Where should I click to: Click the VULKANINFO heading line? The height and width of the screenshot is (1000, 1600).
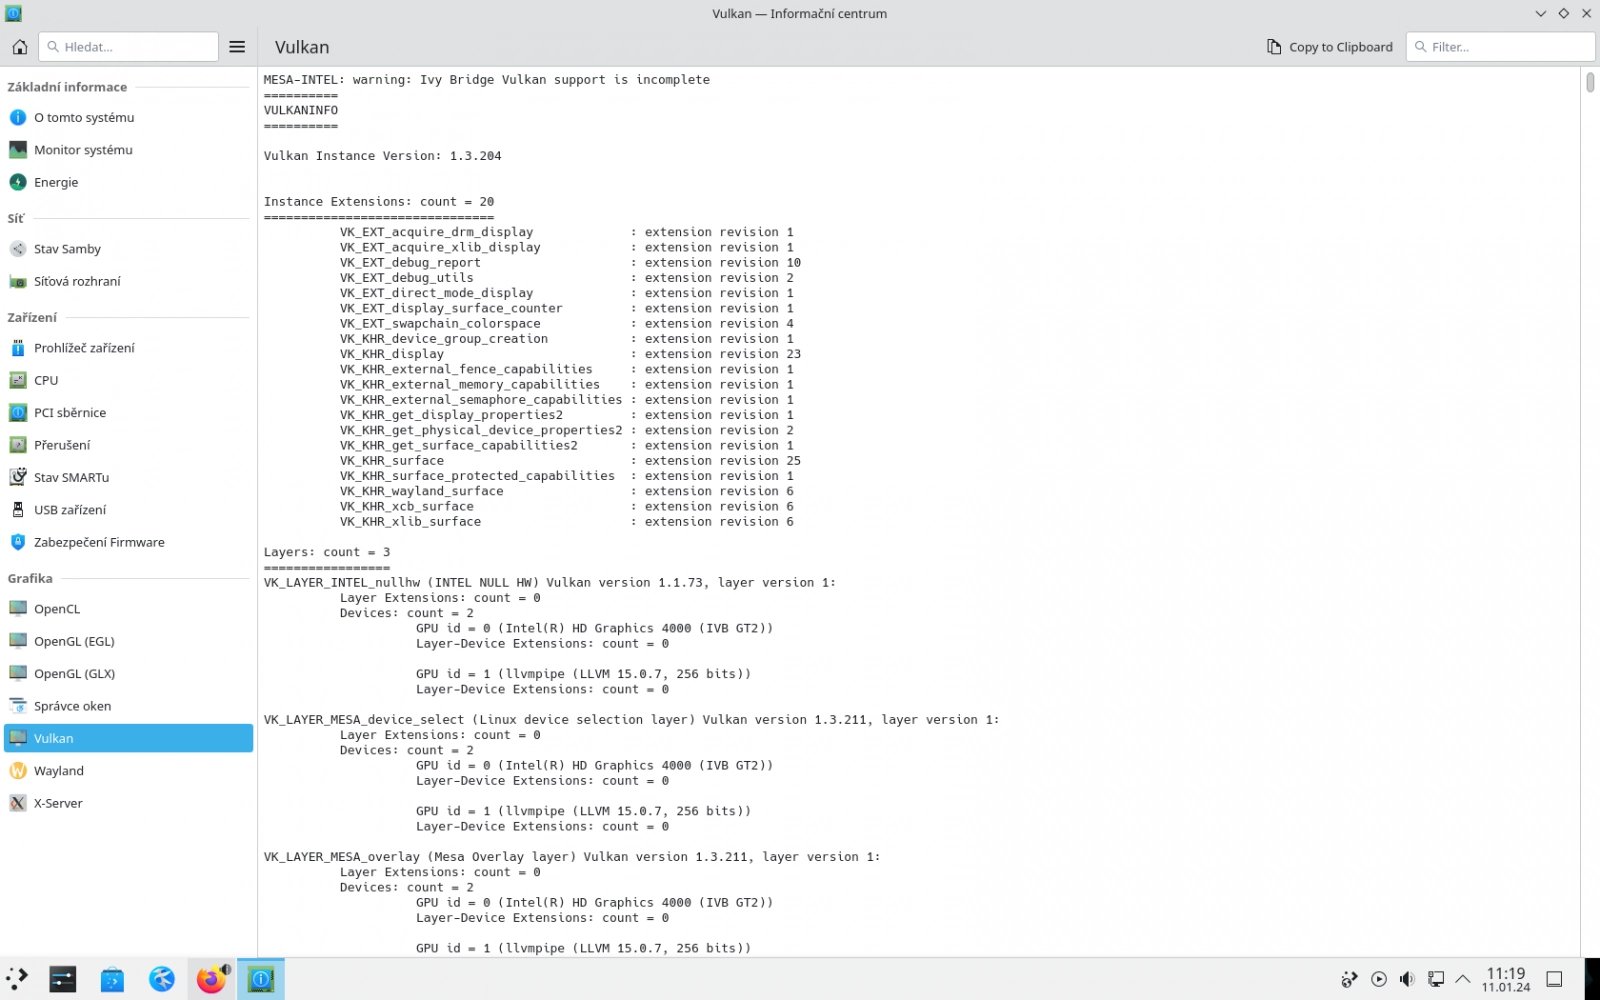point(301,111)
